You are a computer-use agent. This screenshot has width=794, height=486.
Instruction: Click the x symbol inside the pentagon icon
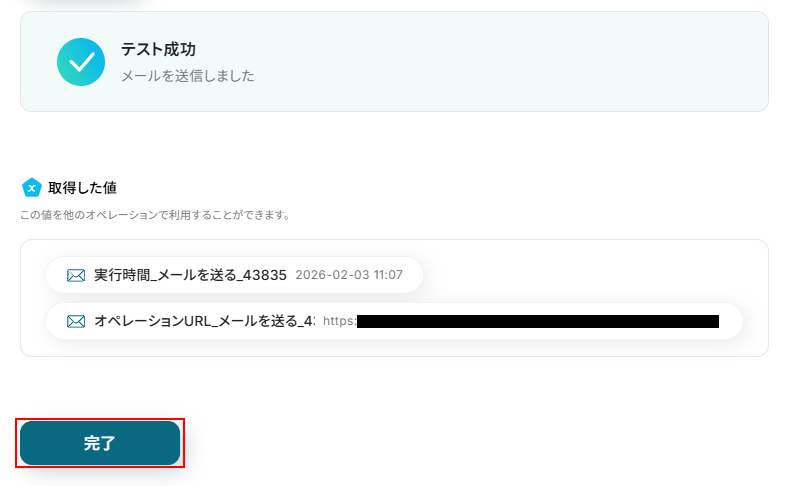tap(31, 189)
